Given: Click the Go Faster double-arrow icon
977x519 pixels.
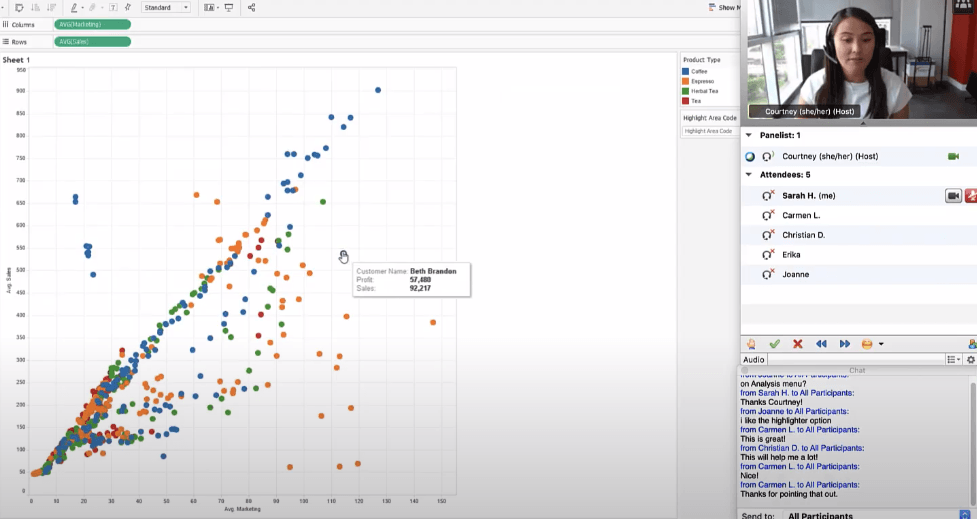Looking at the screenshot, I should tap(844, 344).
